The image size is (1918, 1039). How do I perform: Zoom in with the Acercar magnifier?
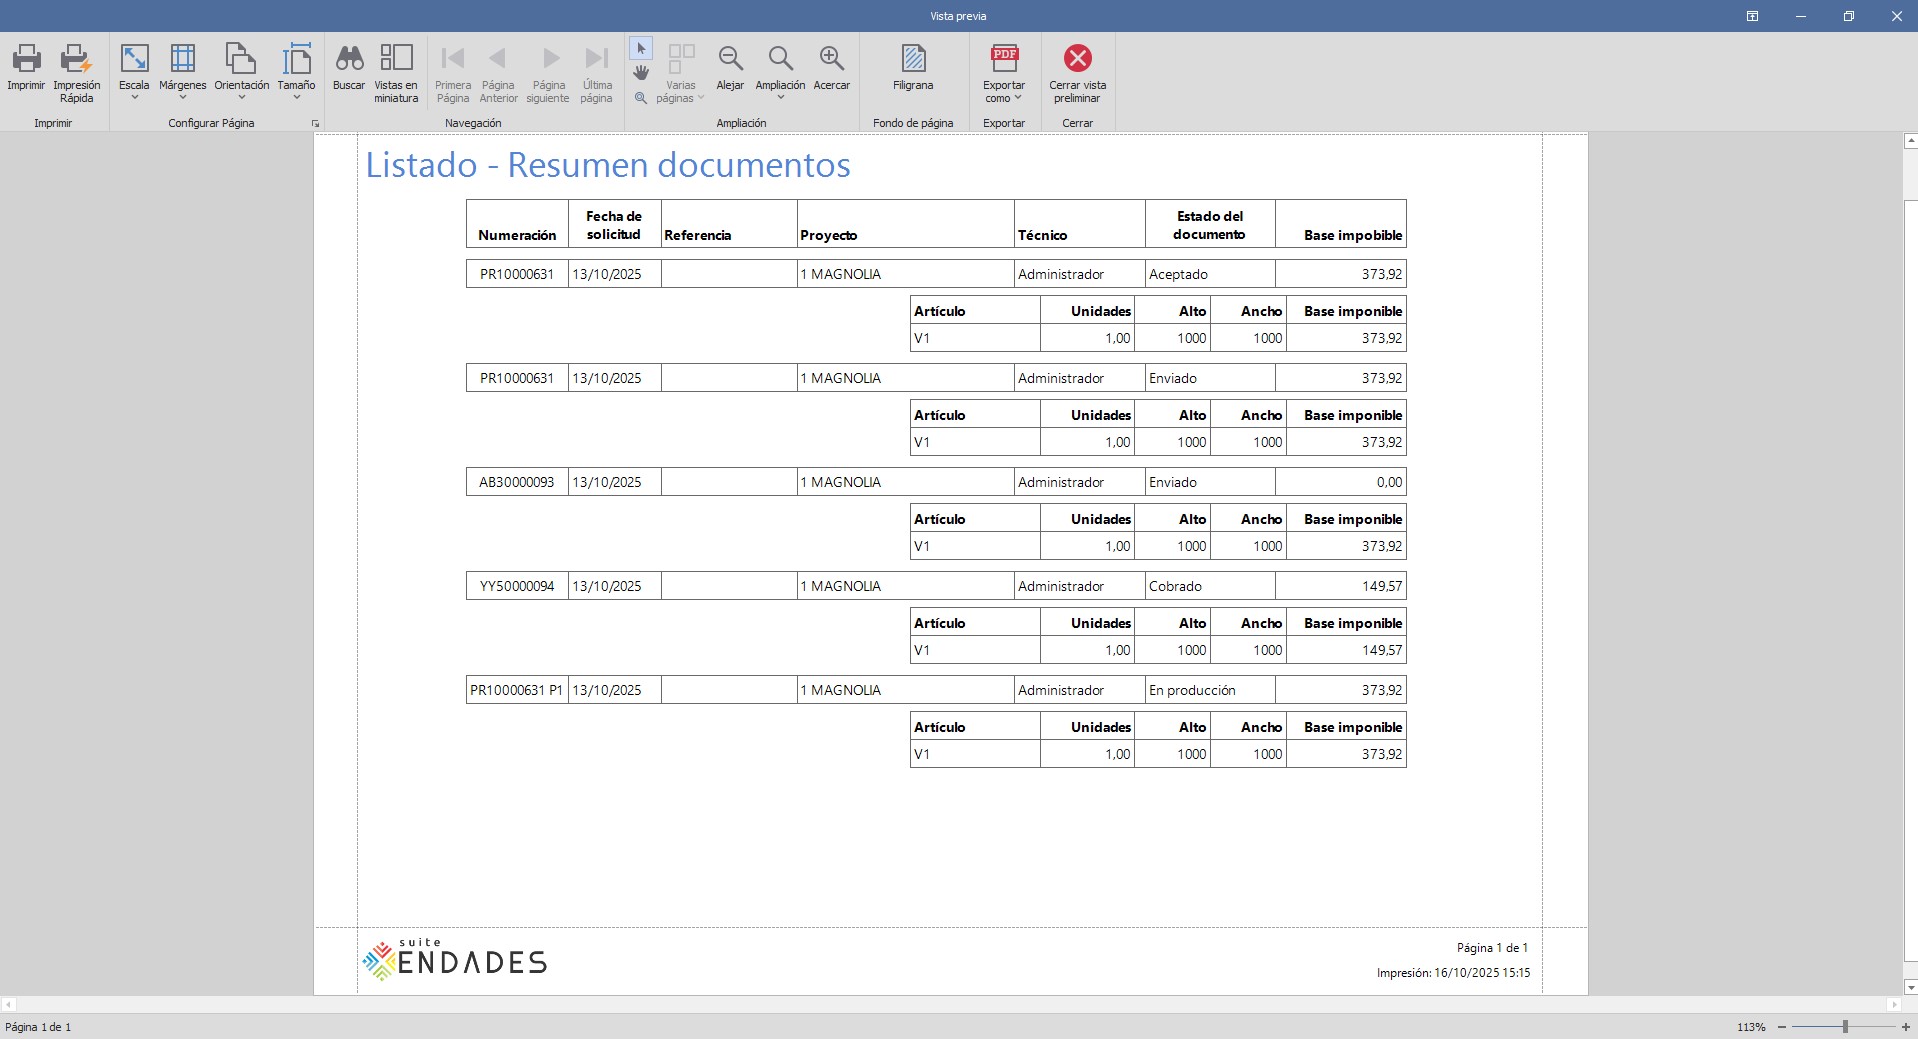coord(831,60)
